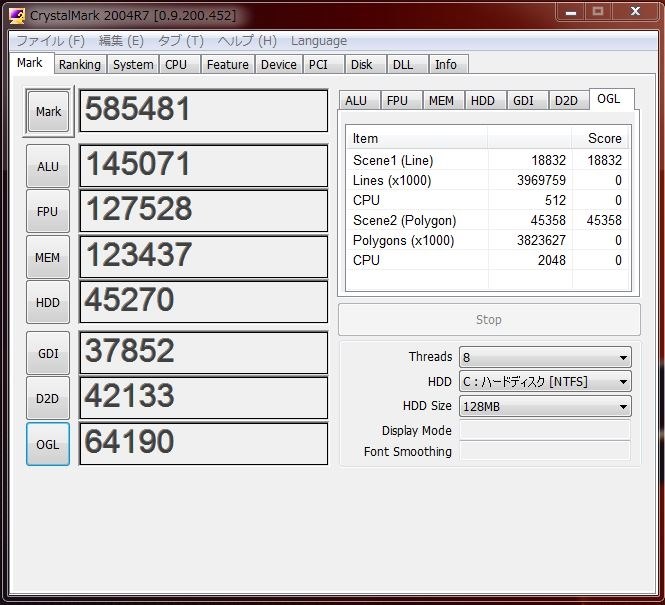Click the OGL score 64190

click(x=204, y=443)
